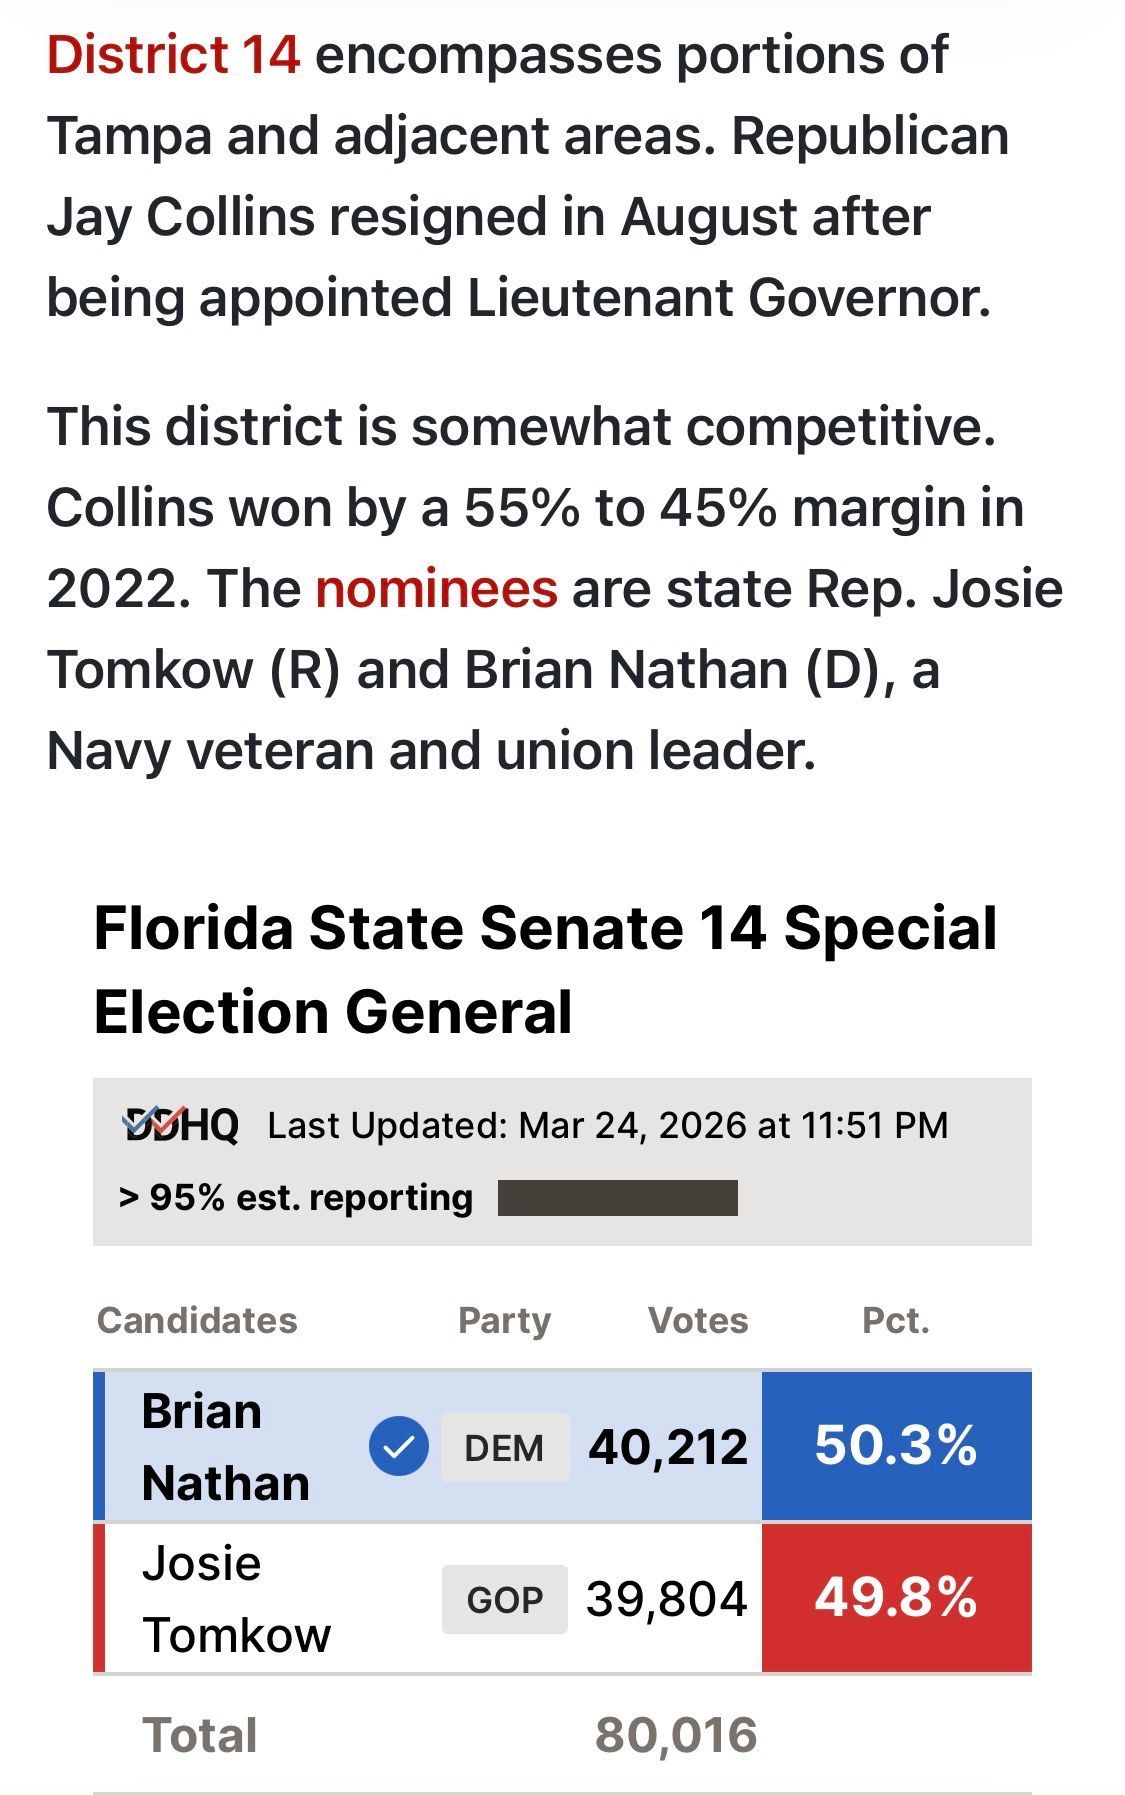Image resolution: width=1125 pixels, height=1795 pixels.
Task: Click the blue winner checkmark icon
Action: pyautogui.click(x=399, y=1446)
